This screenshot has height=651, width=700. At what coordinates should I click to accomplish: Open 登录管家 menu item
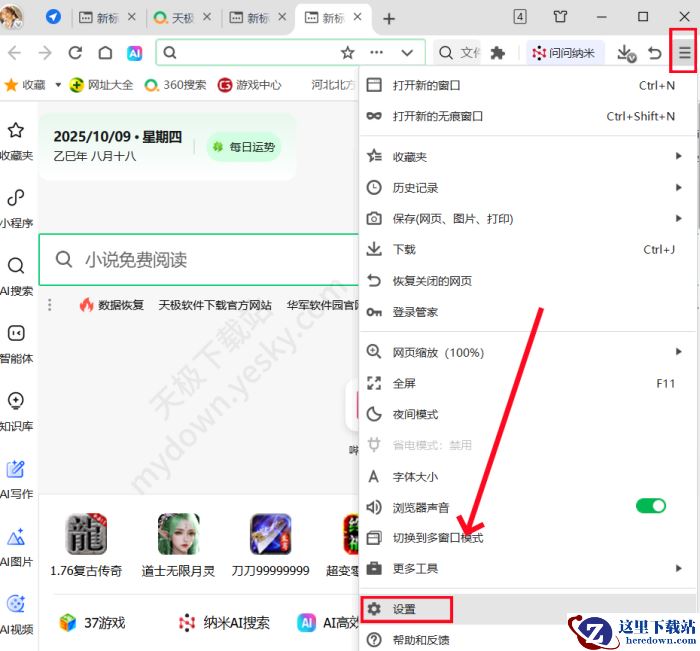[x=527, y=312]
